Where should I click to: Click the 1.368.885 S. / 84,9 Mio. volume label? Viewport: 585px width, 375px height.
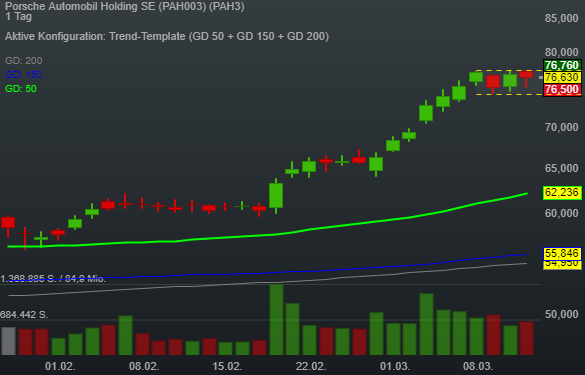point(53,279)
